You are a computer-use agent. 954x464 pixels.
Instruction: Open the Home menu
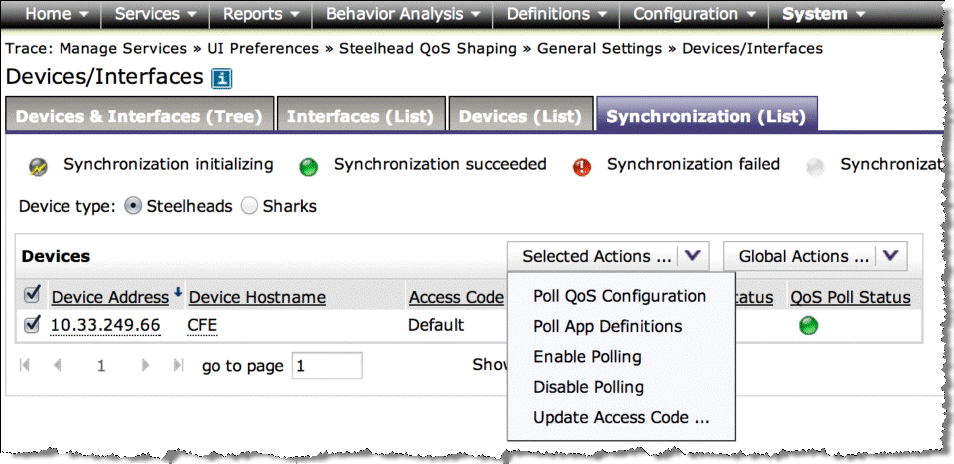click(x=56, y=14)
